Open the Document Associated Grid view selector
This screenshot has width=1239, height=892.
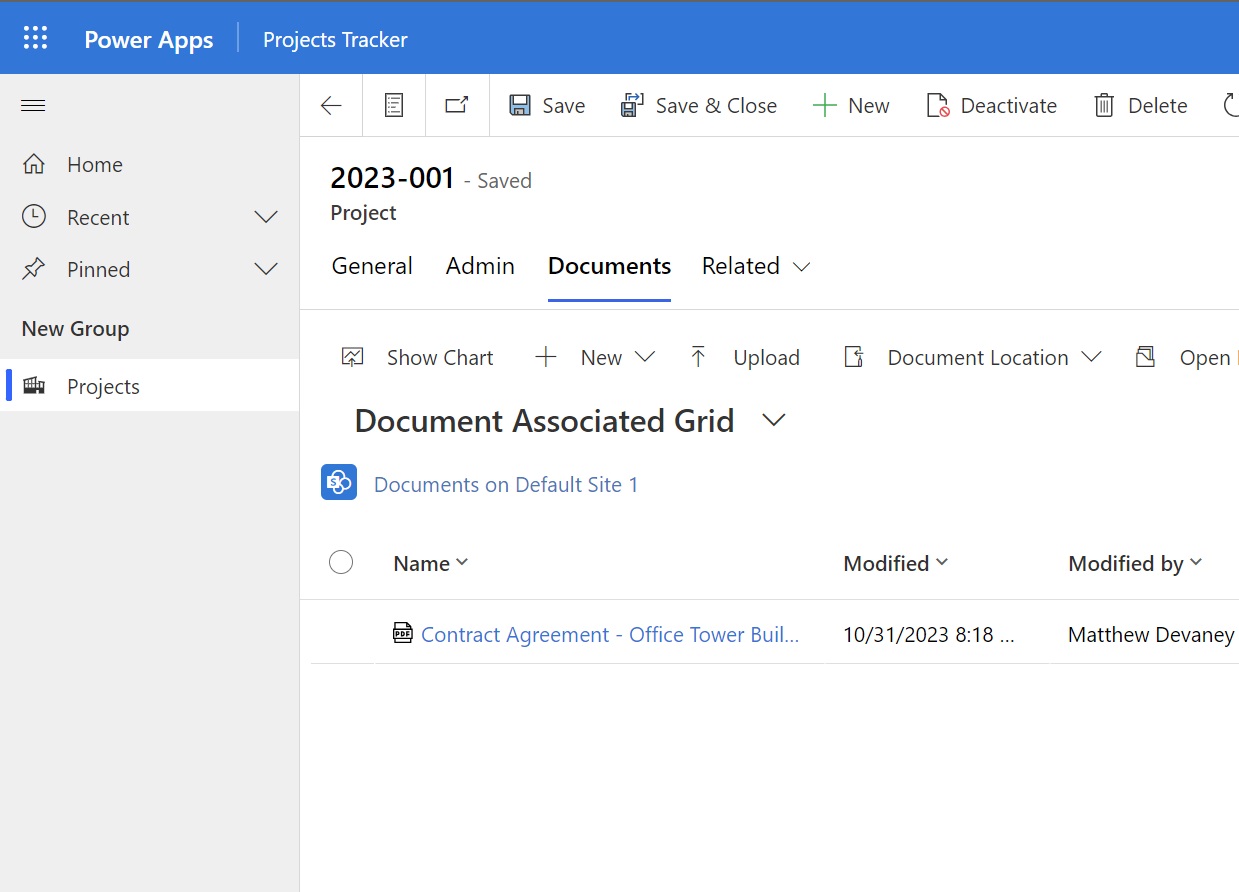(x=773, y=421)
